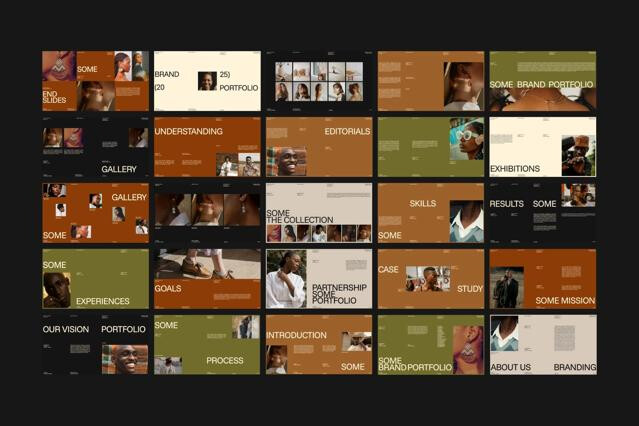
Task: Click the portrait photo between BRAND and 25)
Action: [x=207, y=81]
